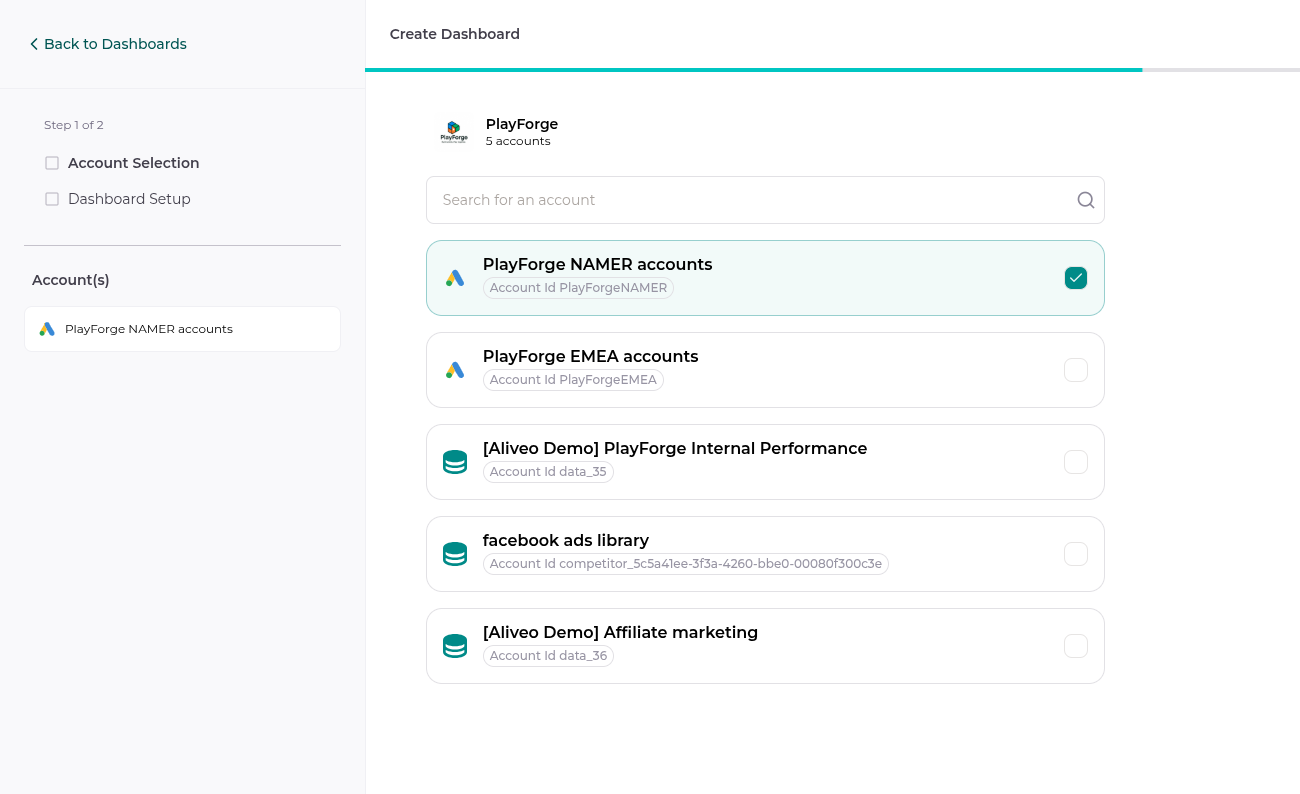The image size is (1300, 794).
Task: Focus the Search for an account field
Action: [x=750, y=200]
